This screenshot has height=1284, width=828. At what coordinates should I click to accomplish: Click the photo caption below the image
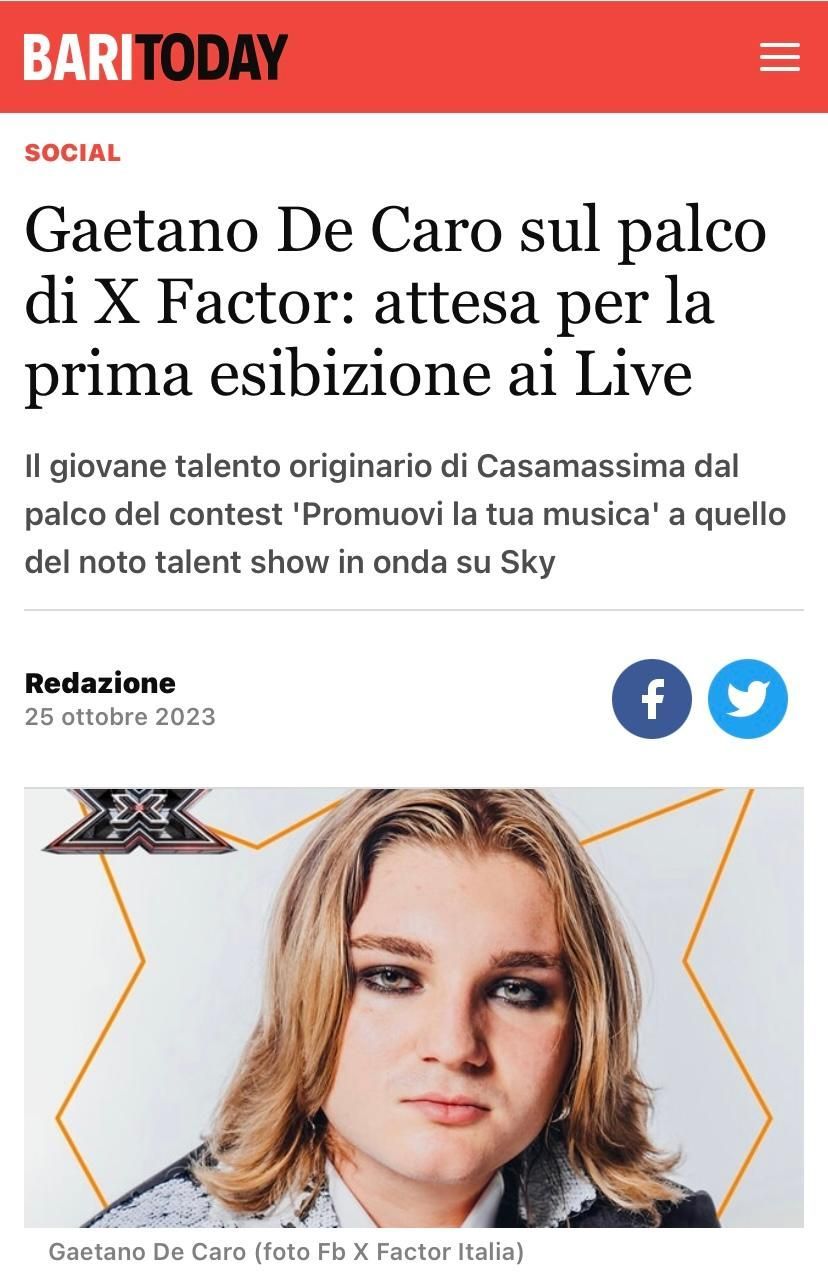pyautogui.click(x=286, y=1251)
